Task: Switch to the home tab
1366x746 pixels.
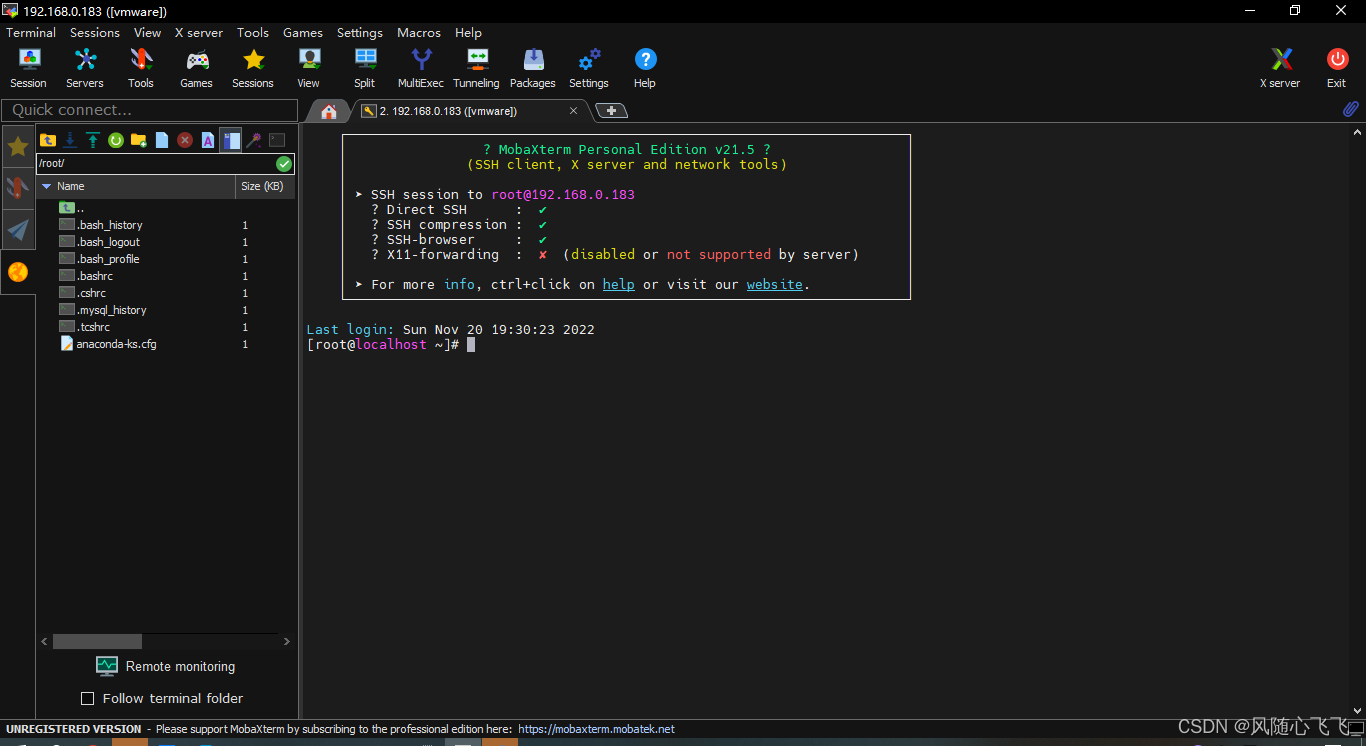Action: tap(329, 111)
